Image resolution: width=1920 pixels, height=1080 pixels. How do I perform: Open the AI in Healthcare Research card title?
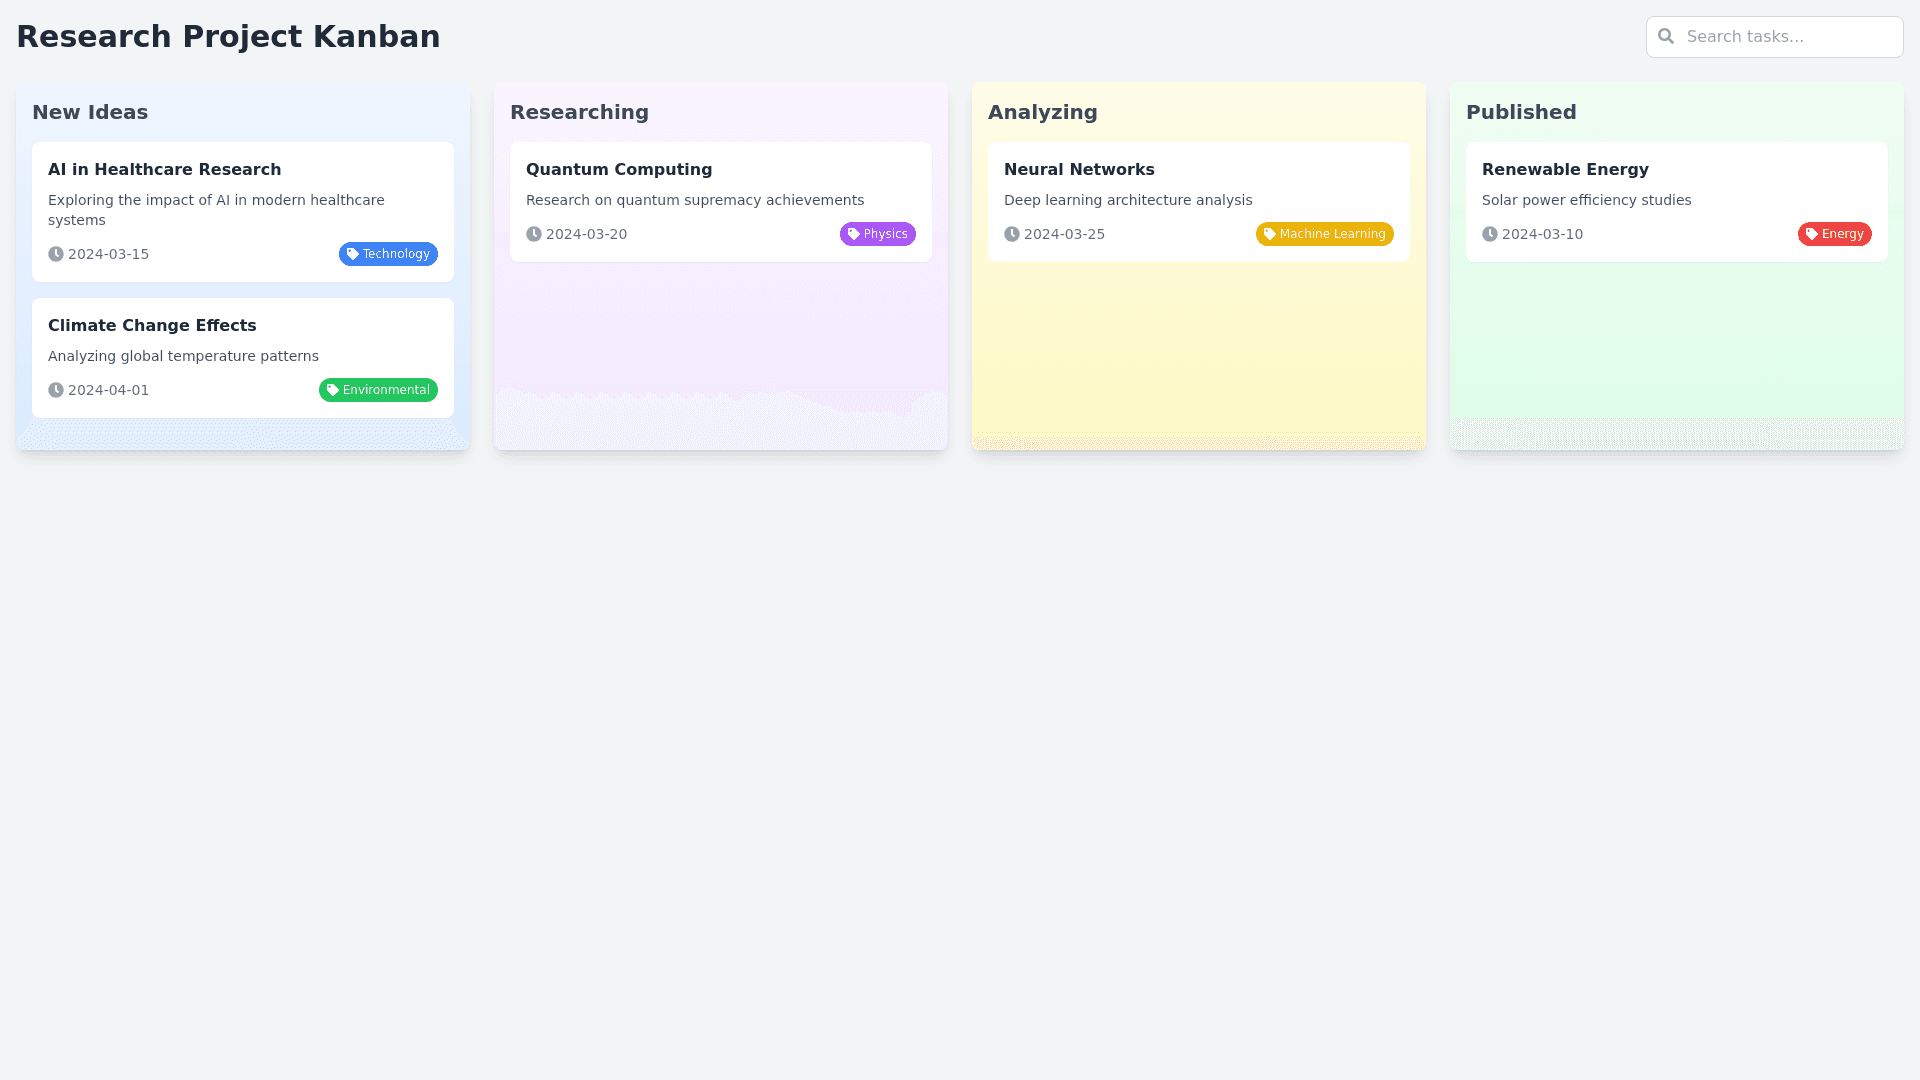pos(164,170)
